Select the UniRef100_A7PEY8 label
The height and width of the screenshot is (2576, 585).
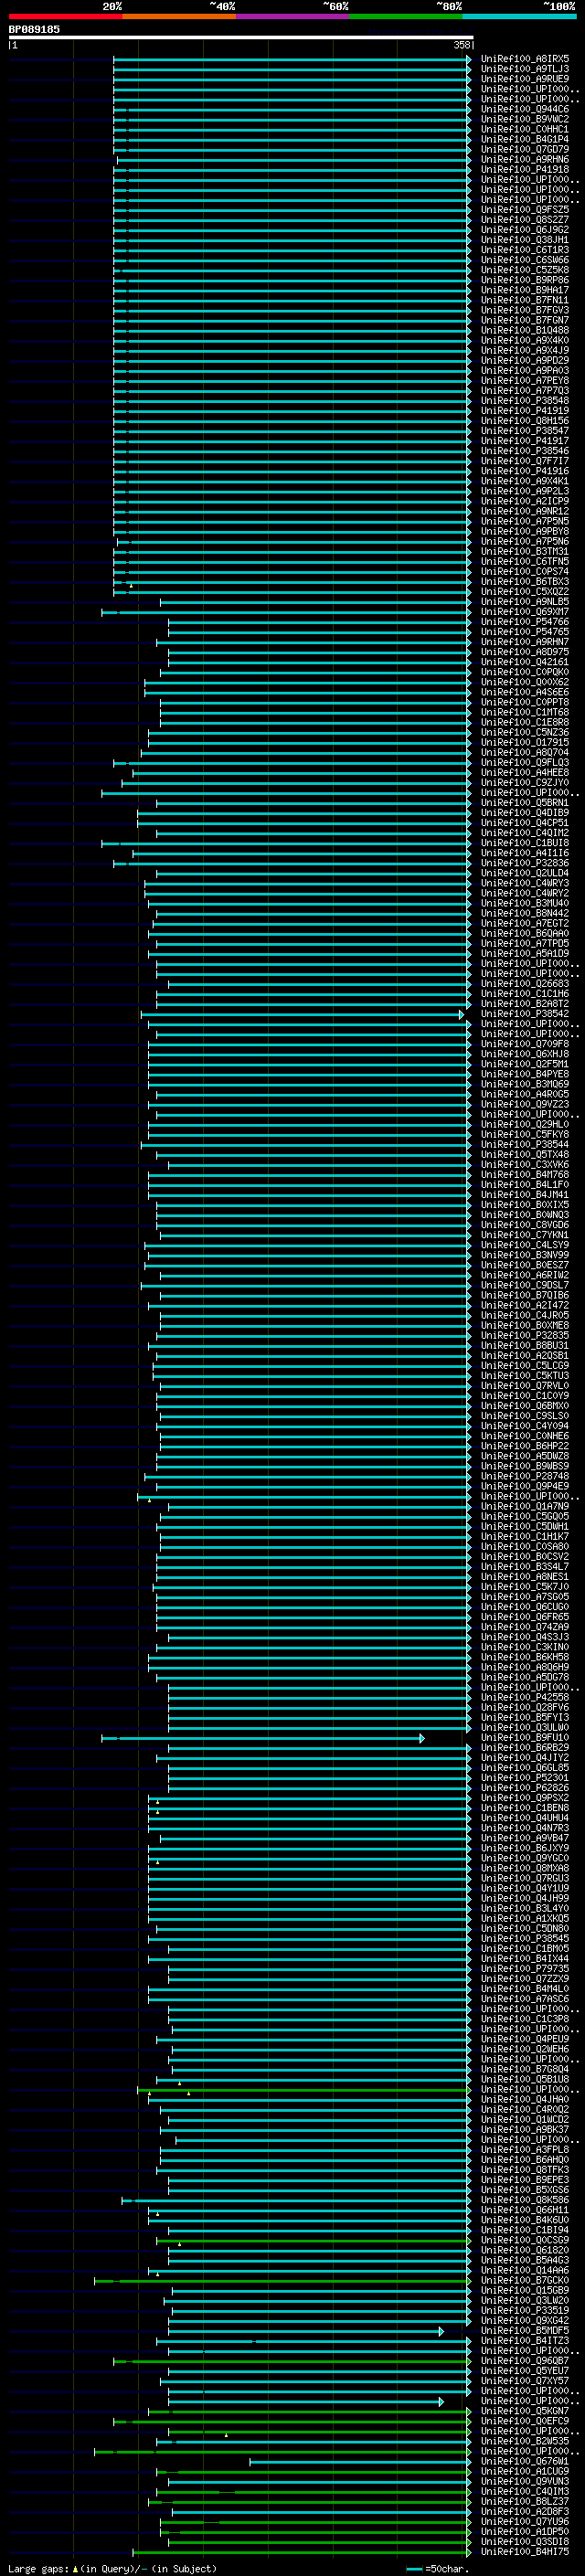[x=524, y=380]
